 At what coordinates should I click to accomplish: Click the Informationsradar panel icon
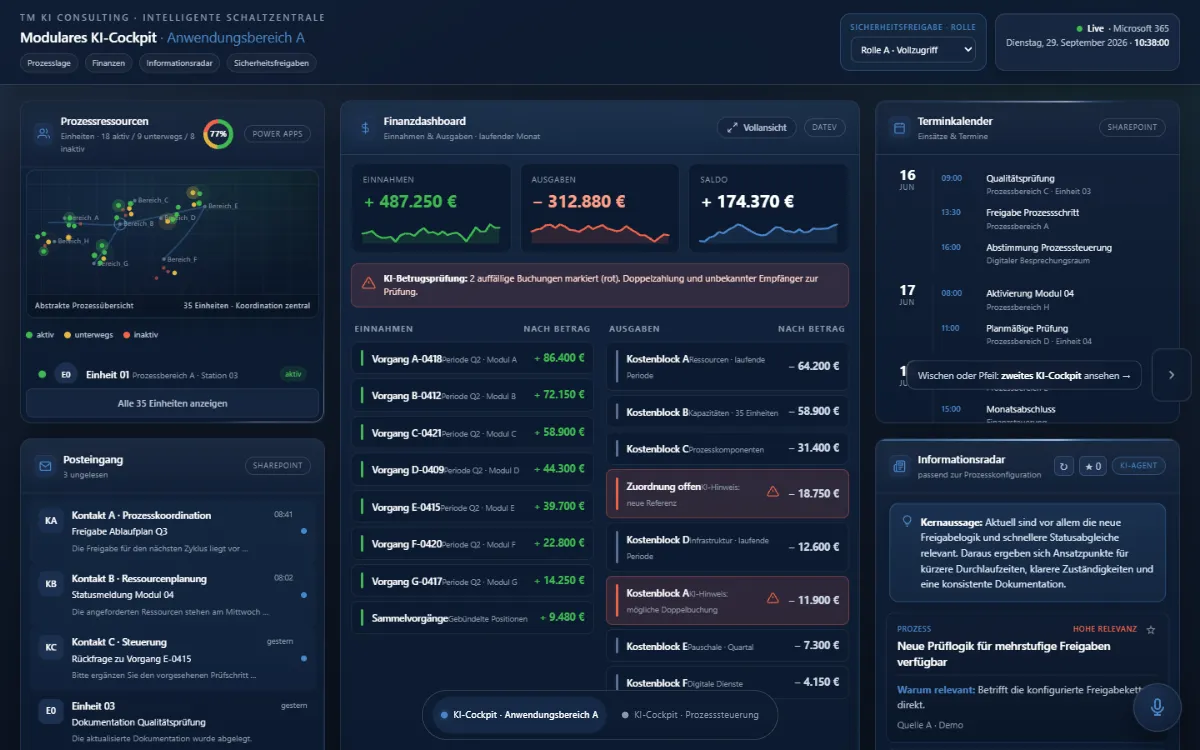[x=899, y=466]
